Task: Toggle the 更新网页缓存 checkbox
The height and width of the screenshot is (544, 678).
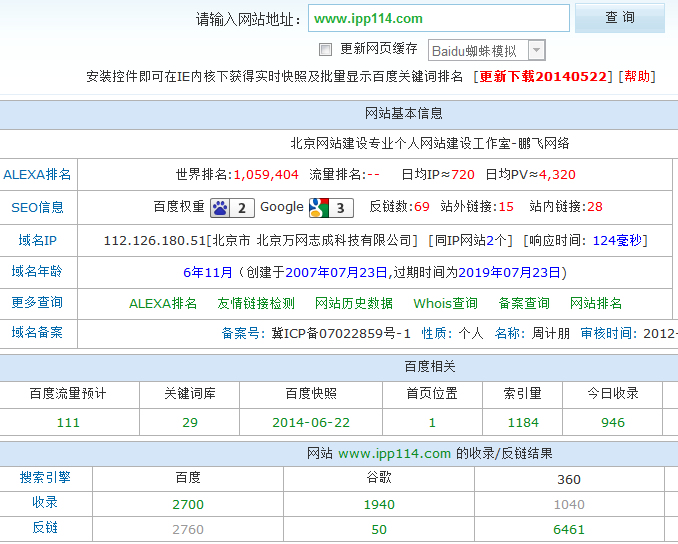Action: 325,49
